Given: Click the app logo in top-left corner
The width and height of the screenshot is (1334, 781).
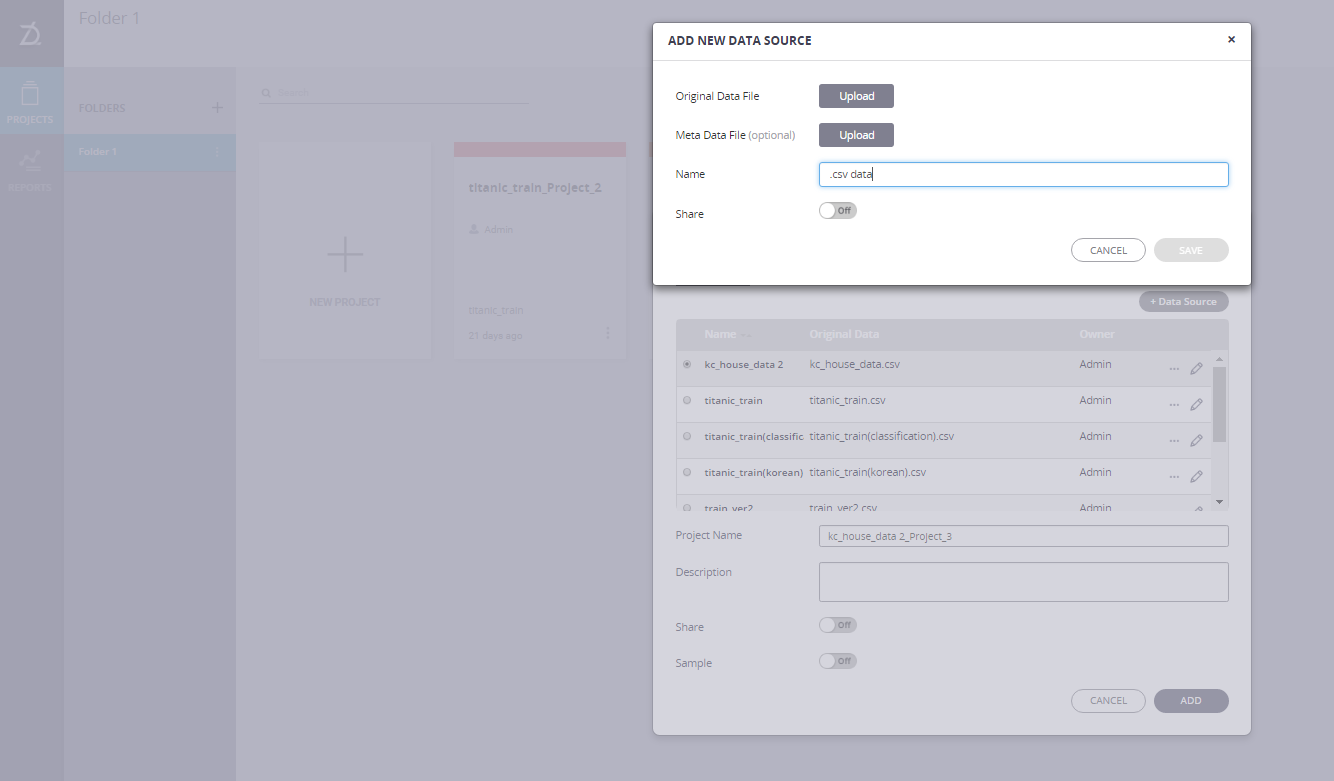Looking at the screenshot, I should point(31,34).
